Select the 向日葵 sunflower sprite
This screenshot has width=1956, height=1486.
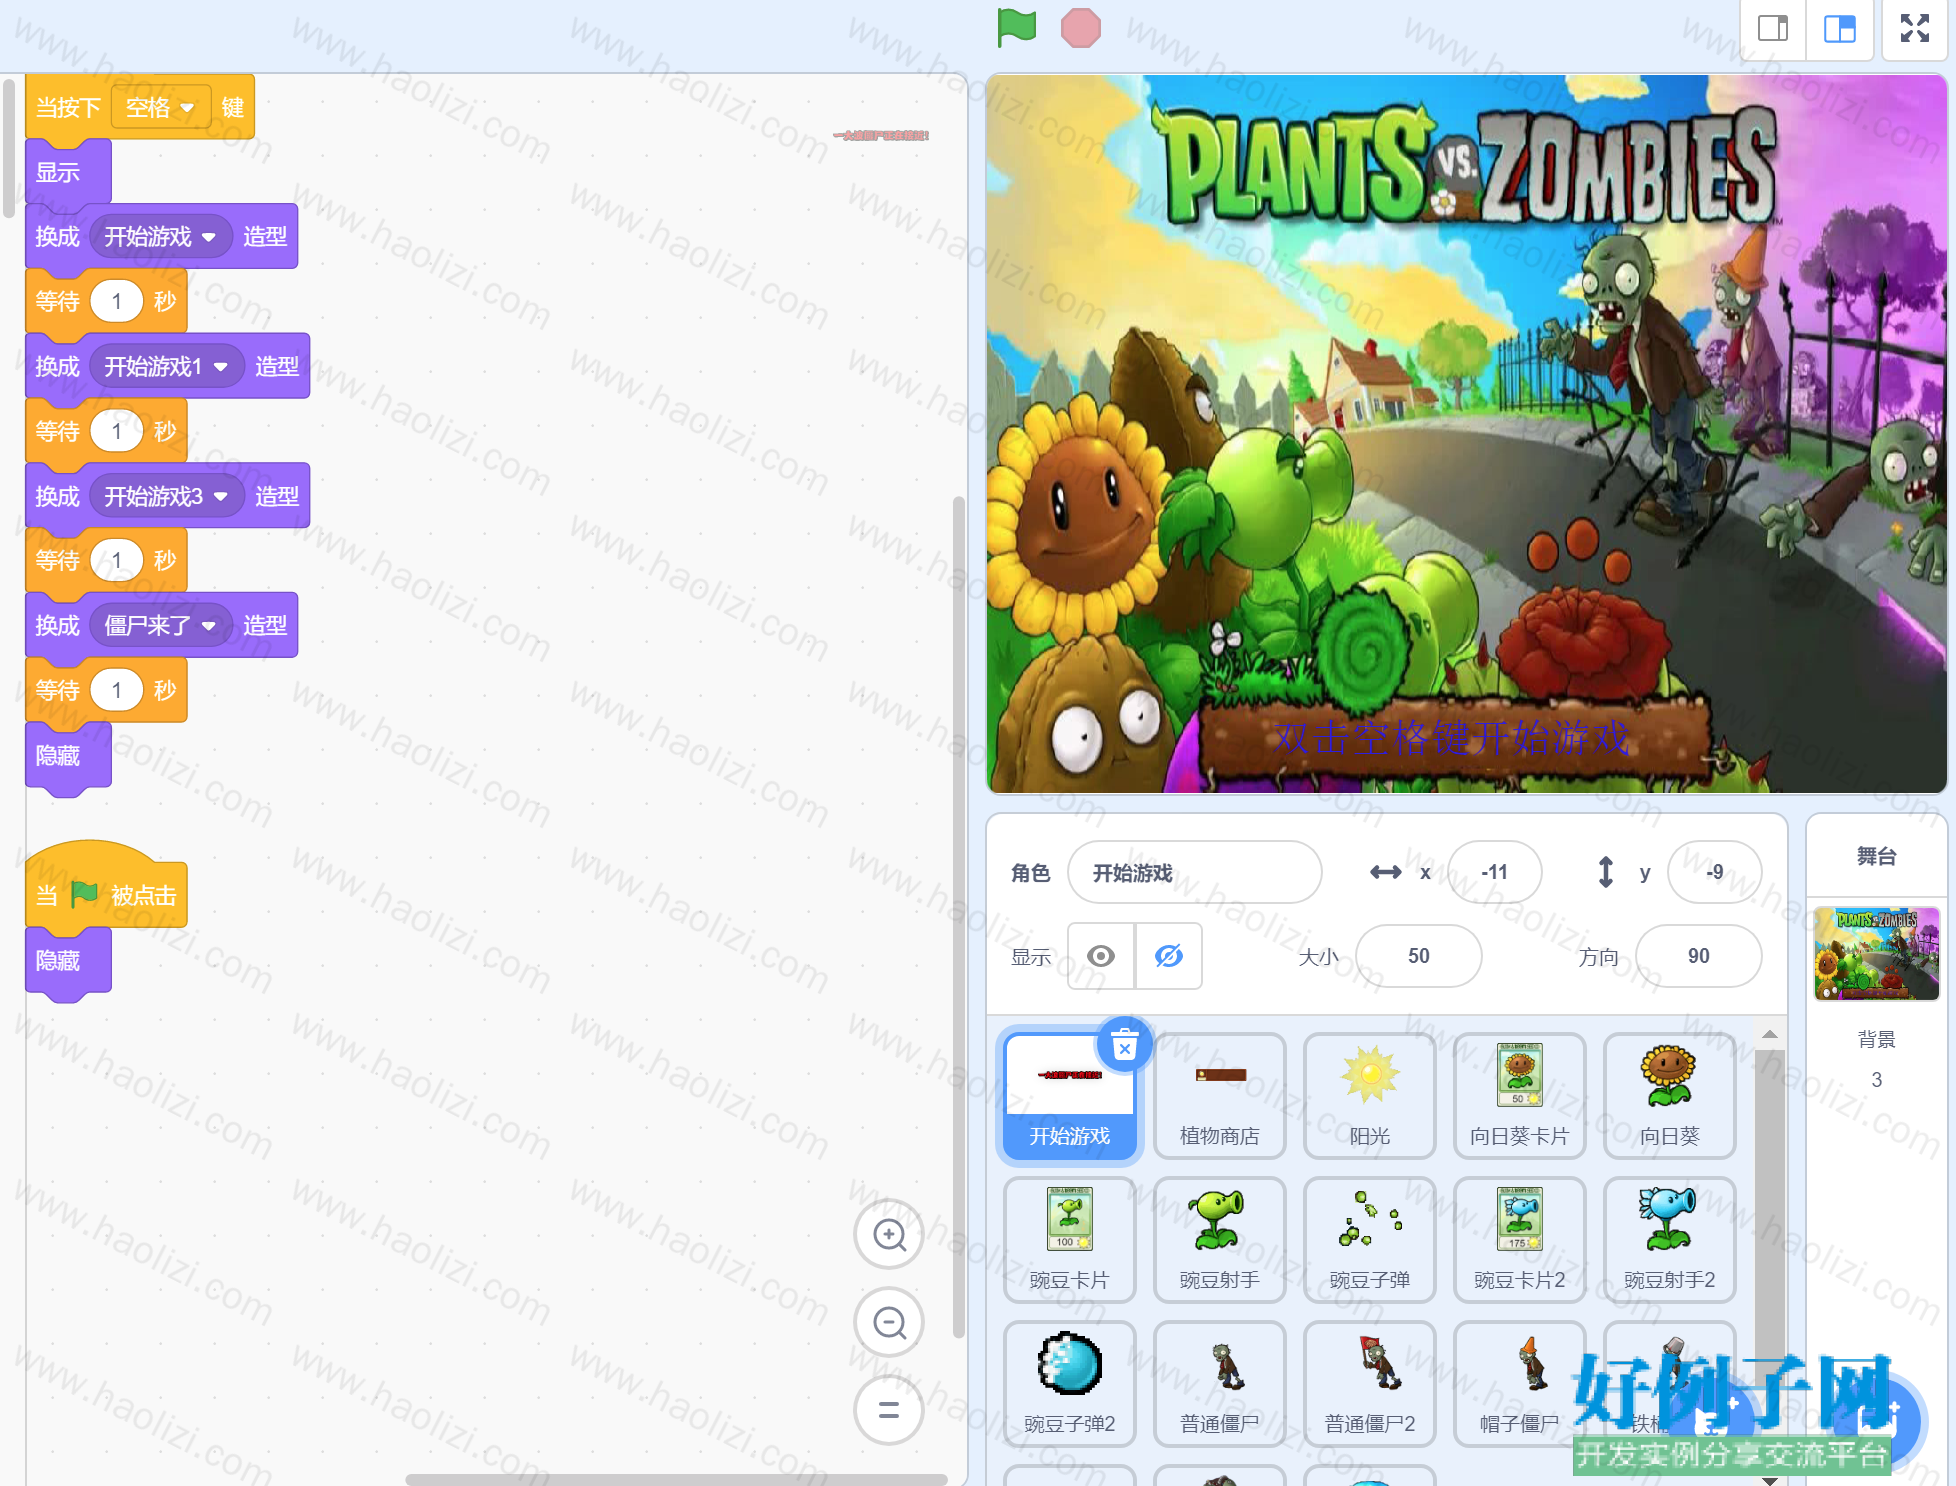click(x=1670, y=1097)
